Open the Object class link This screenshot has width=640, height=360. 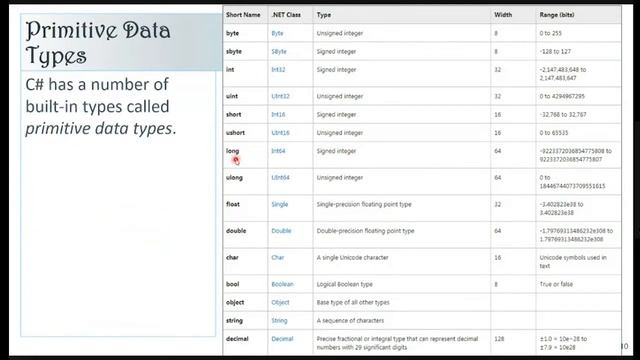click(x=280, y=302)
